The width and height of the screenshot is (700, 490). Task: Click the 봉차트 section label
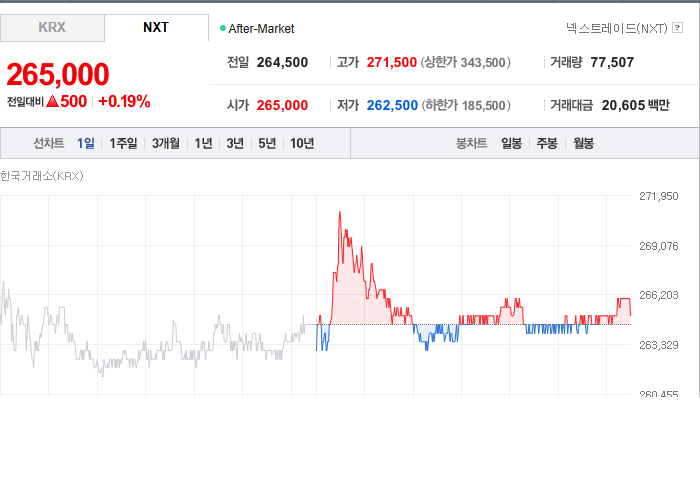(x=471, y=143)
